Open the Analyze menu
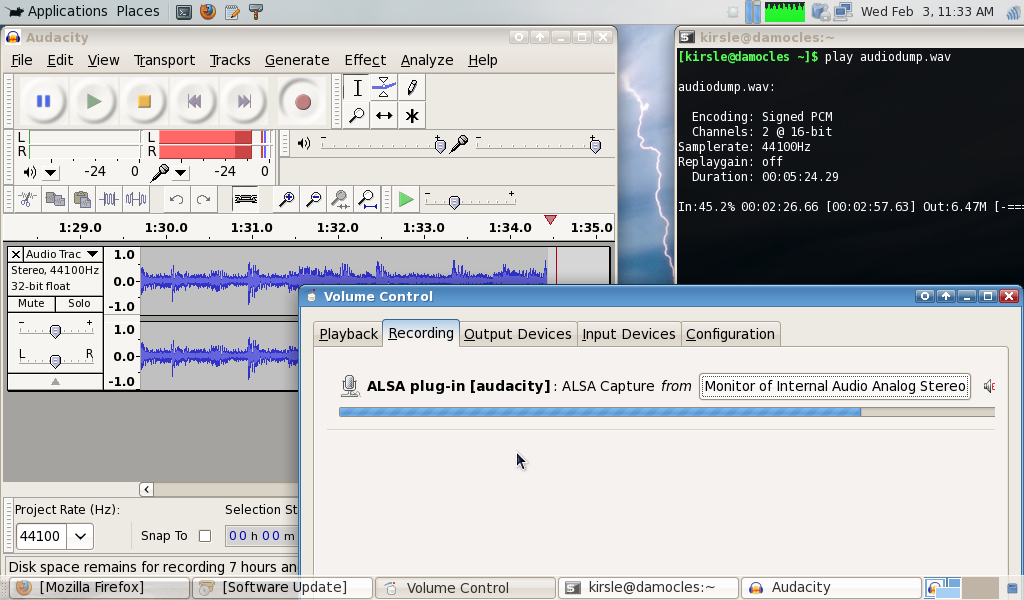Screen dimensions: 1024x600 click(427, 60)
